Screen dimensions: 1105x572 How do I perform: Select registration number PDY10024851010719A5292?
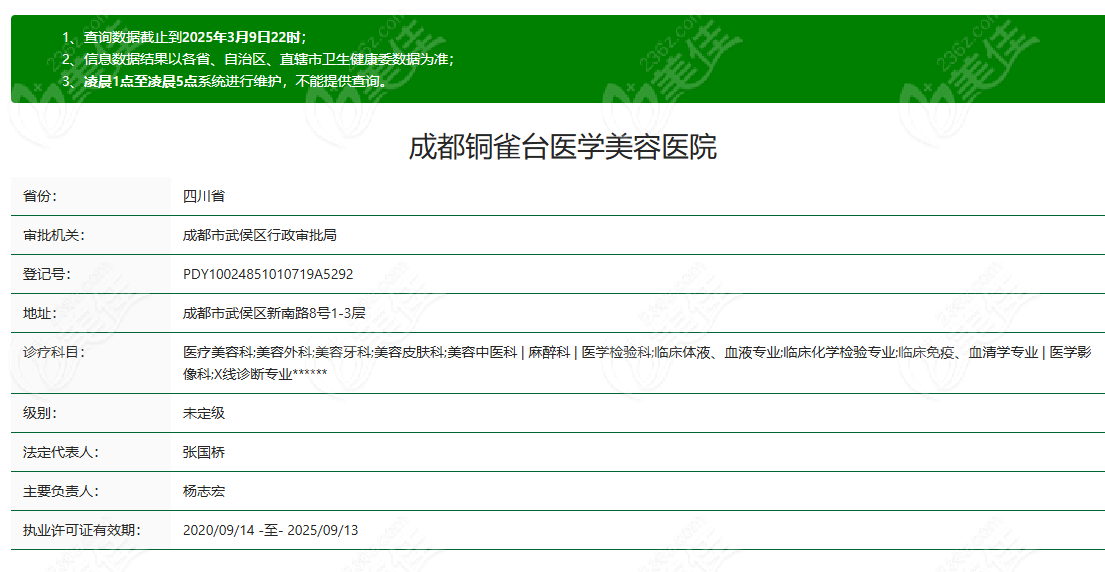coord(268,274)
